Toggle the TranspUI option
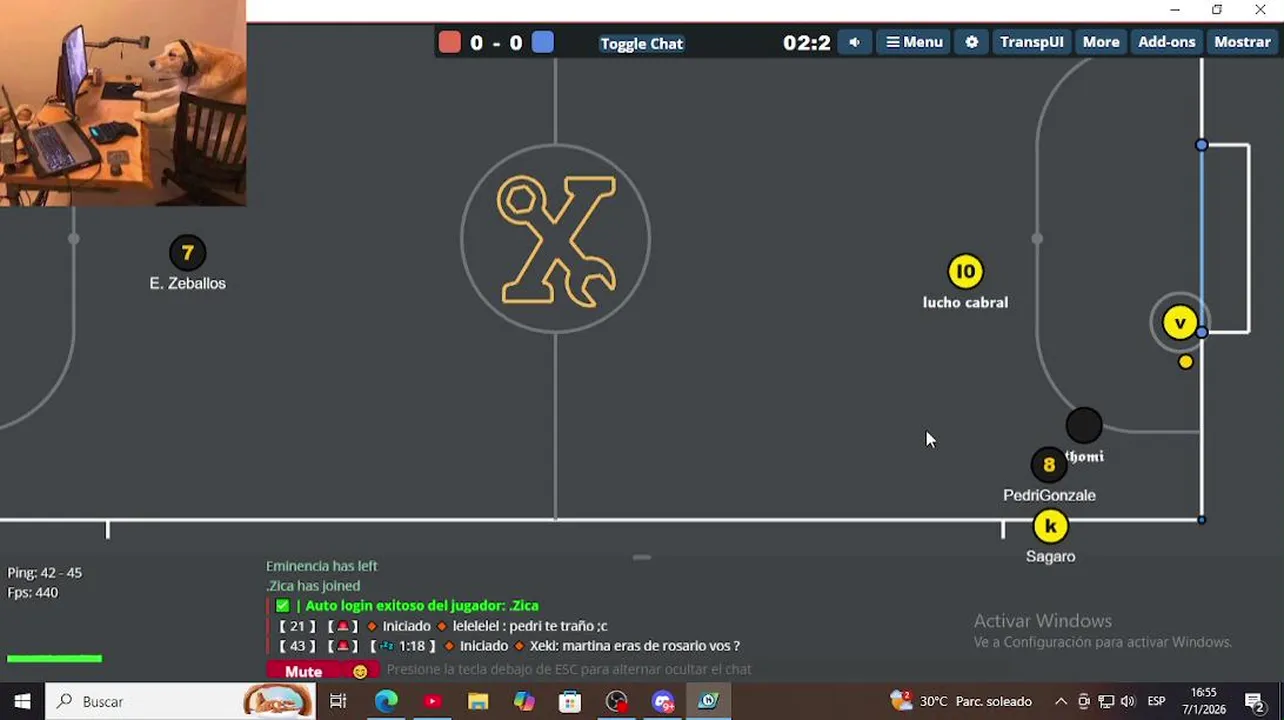Viewport: 1284px width, 720px height. point(1031,42)
